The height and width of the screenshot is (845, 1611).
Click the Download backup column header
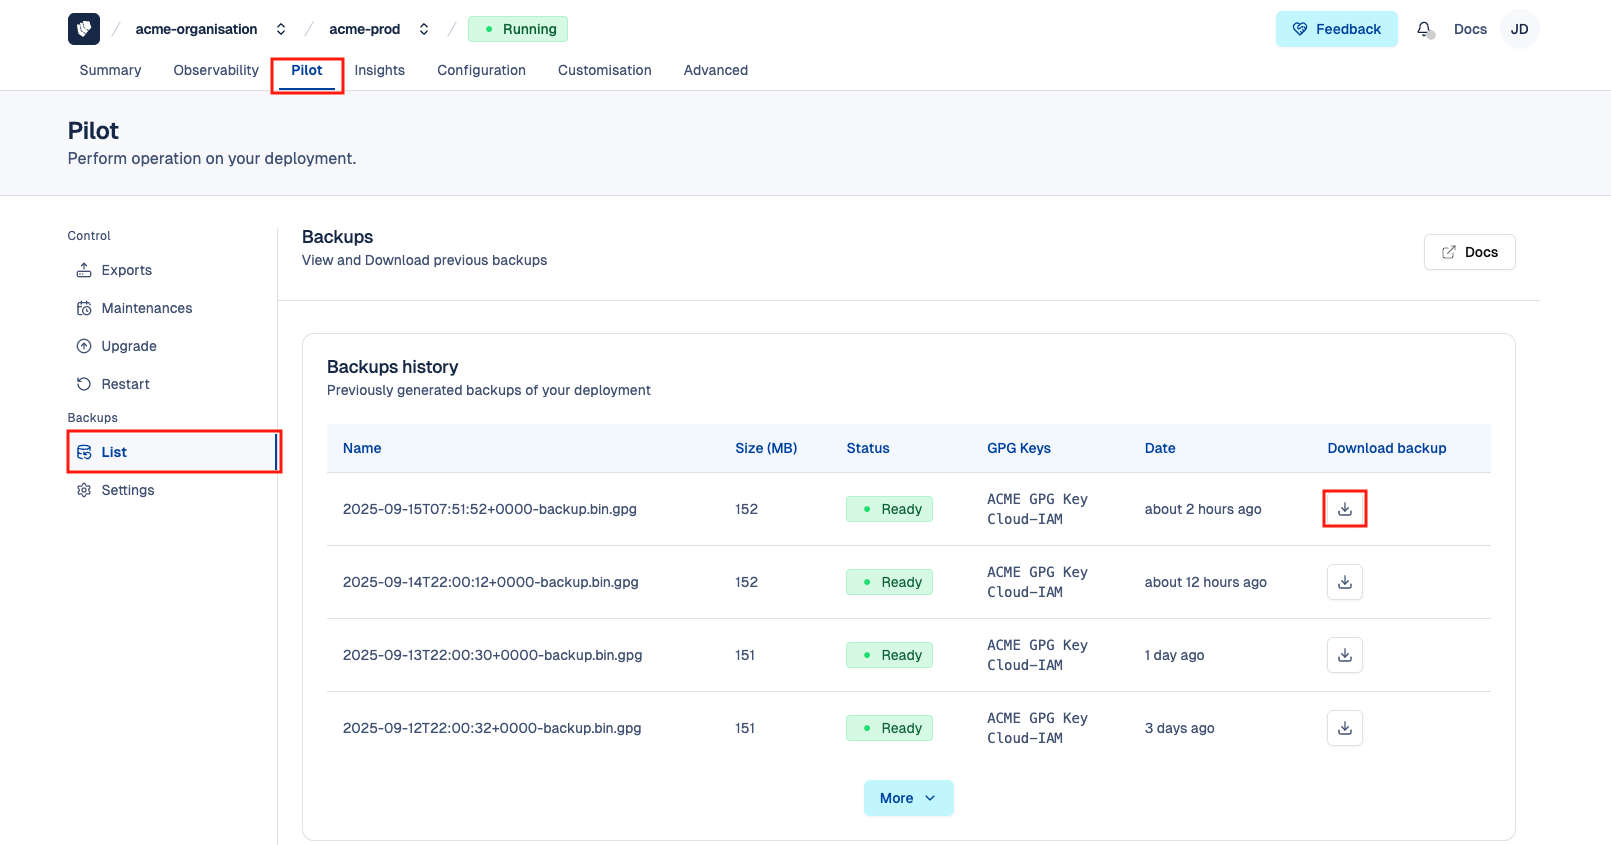(1387, 448)
